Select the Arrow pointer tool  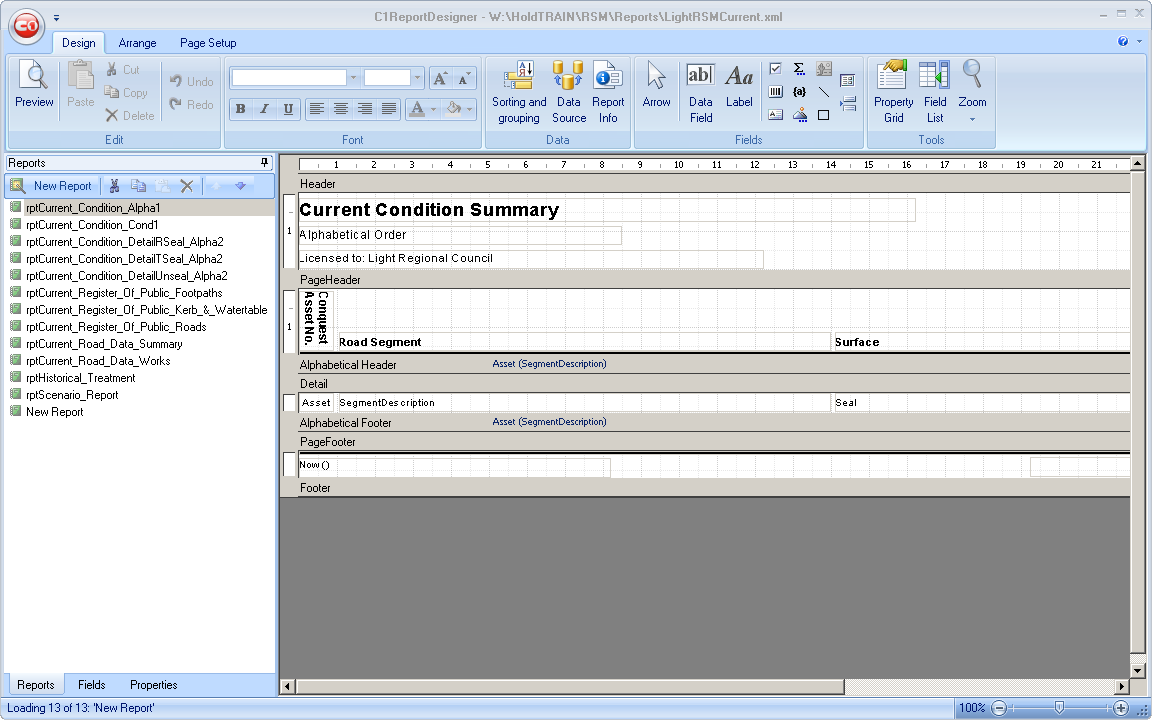point(656,85)
